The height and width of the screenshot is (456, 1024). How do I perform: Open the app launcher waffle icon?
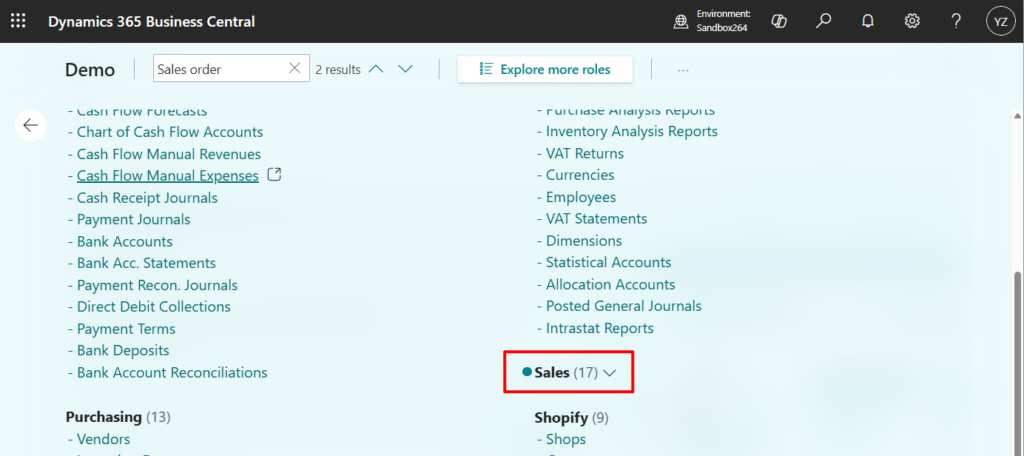point(18,21)
